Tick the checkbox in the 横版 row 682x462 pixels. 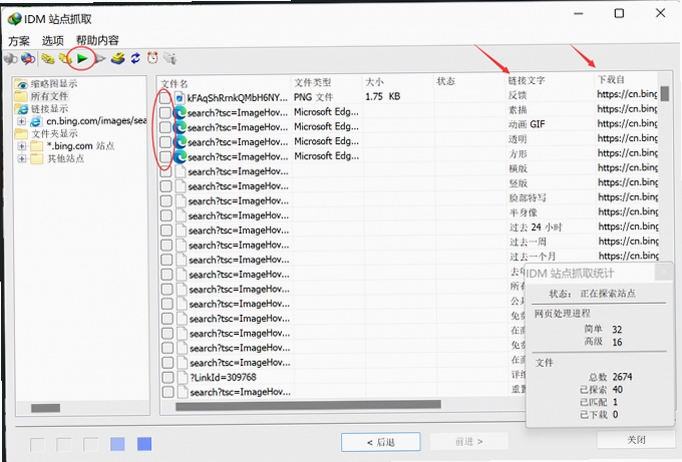click(165, 171)
